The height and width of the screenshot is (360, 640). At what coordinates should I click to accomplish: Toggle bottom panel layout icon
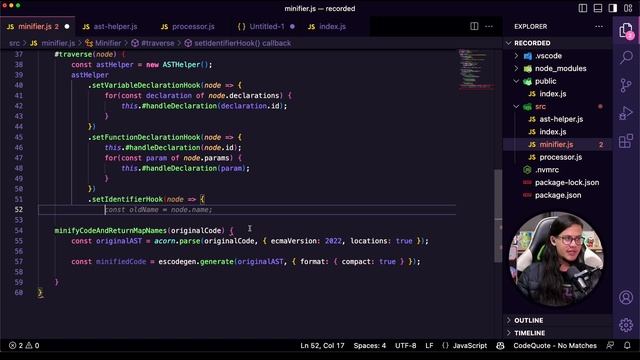[x=598, y=8]
